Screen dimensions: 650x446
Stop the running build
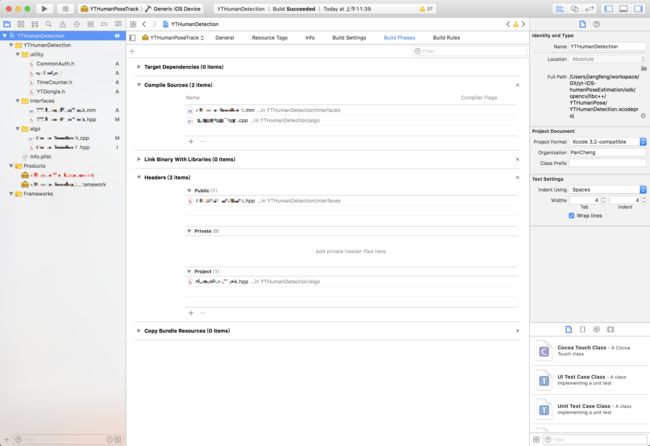click(x=65, y=9)
